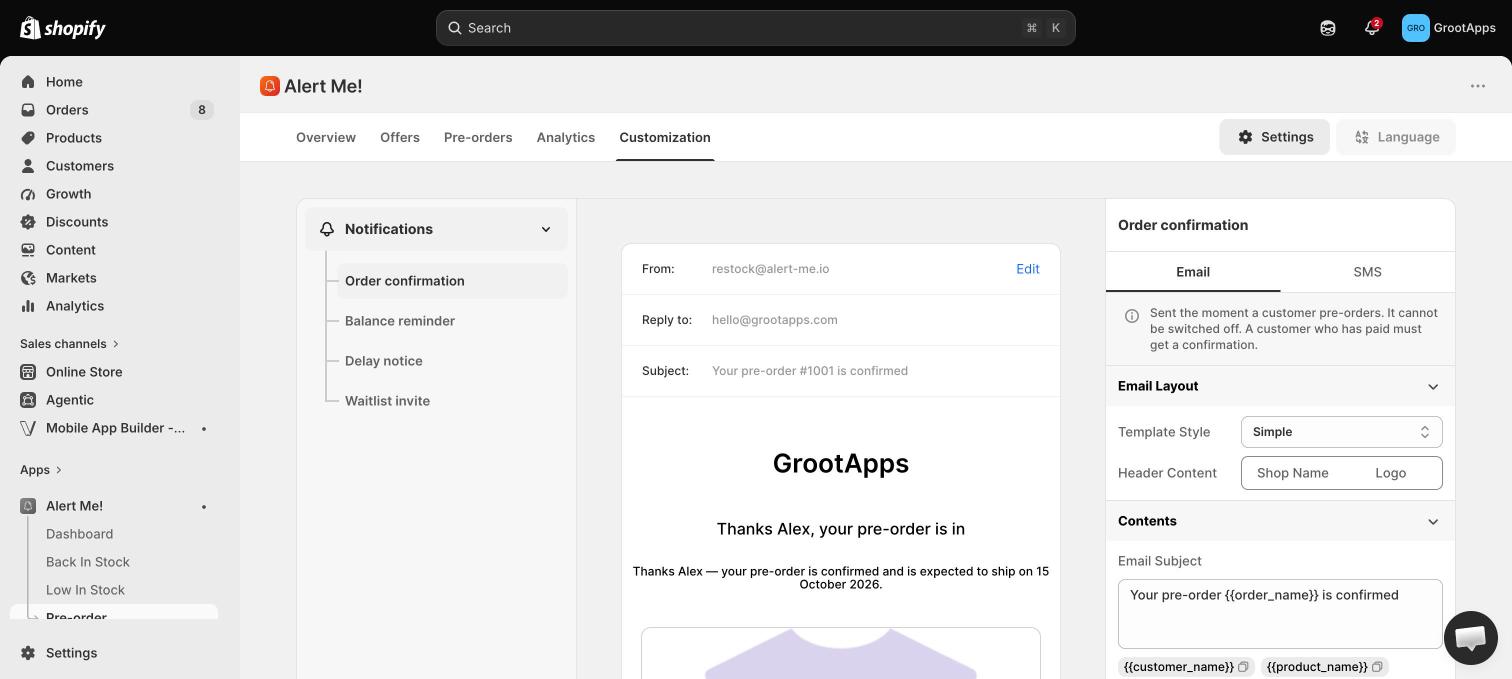
Task: Click the Agentic channel icon
Action: tap(28, 400)
